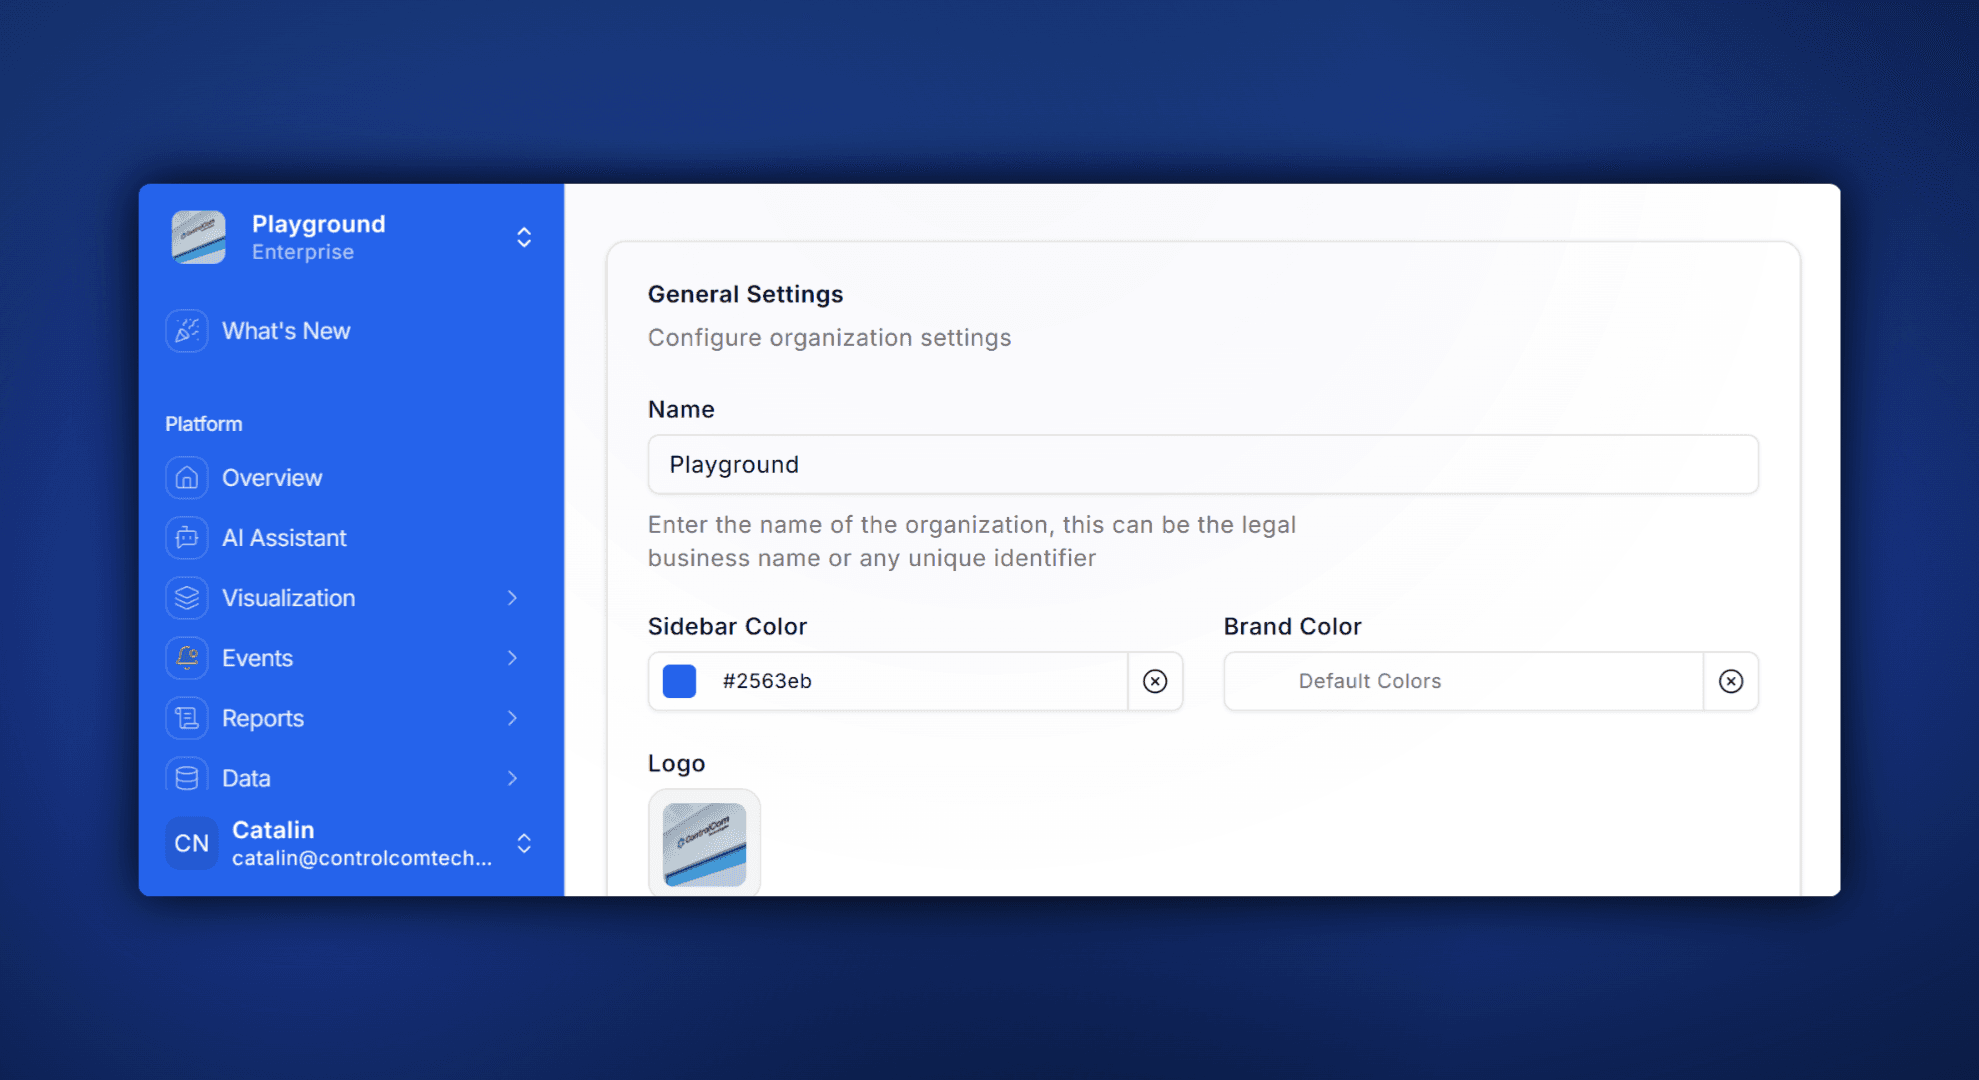Viewport: 1979px width, 1080px height.
Task: Click the Default Colors brand field
Action: pos(1460,681)
